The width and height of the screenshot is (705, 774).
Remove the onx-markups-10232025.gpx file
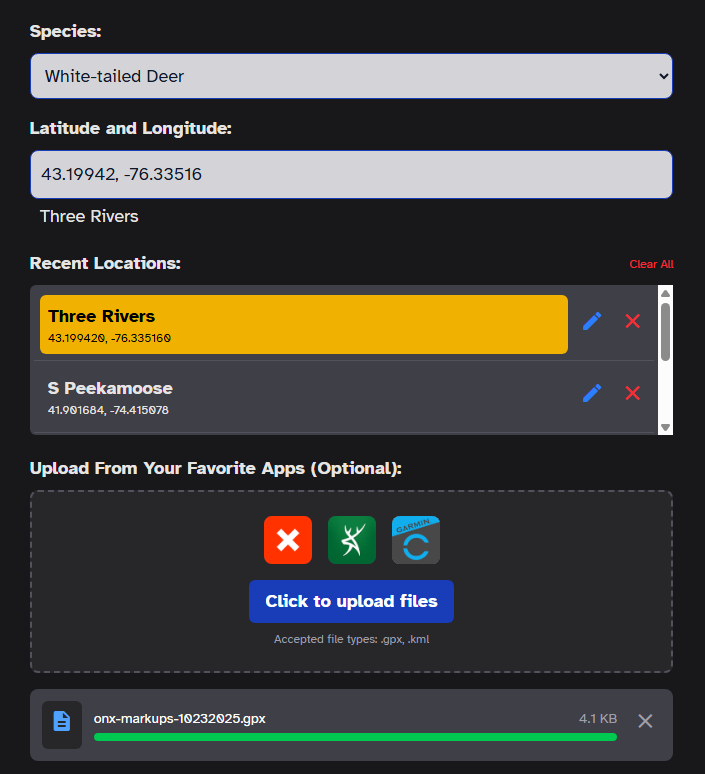click(645, 721)
